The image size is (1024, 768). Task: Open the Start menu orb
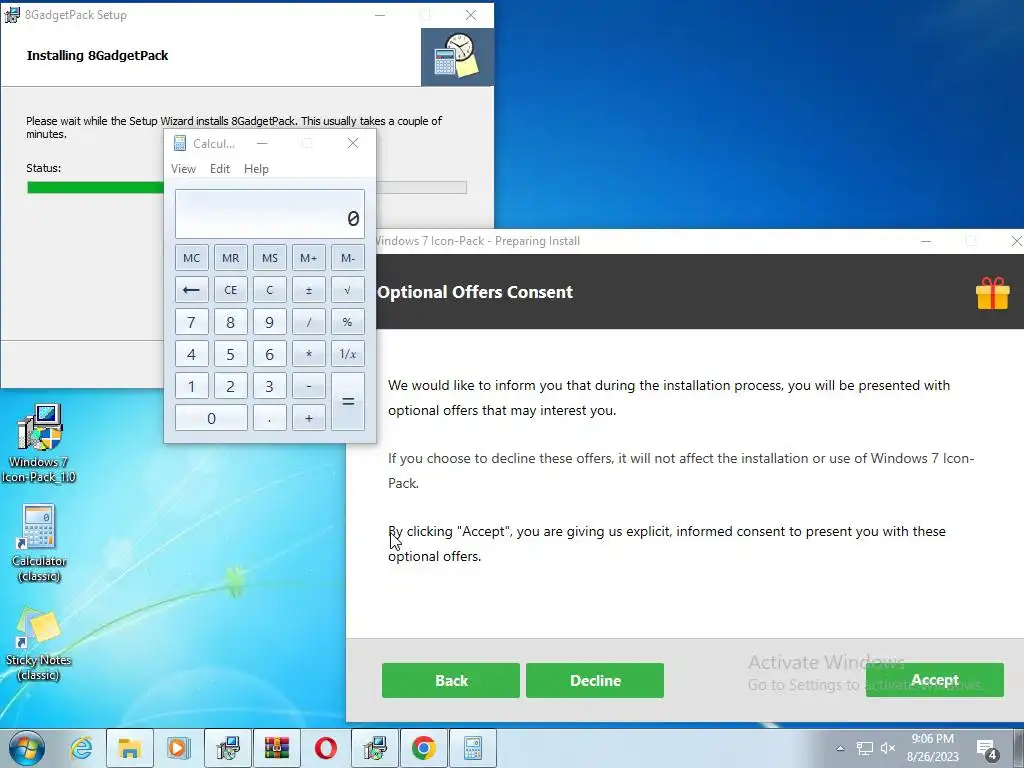[x=27, y=748]
